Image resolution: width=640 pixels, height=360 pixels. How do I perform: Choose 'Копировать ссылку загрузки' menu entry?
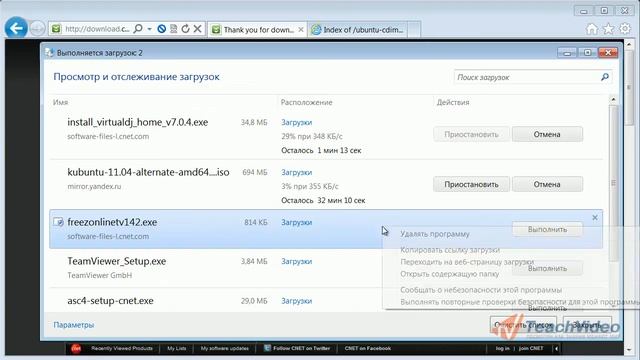pyautogui.click(x=450, y=250)
